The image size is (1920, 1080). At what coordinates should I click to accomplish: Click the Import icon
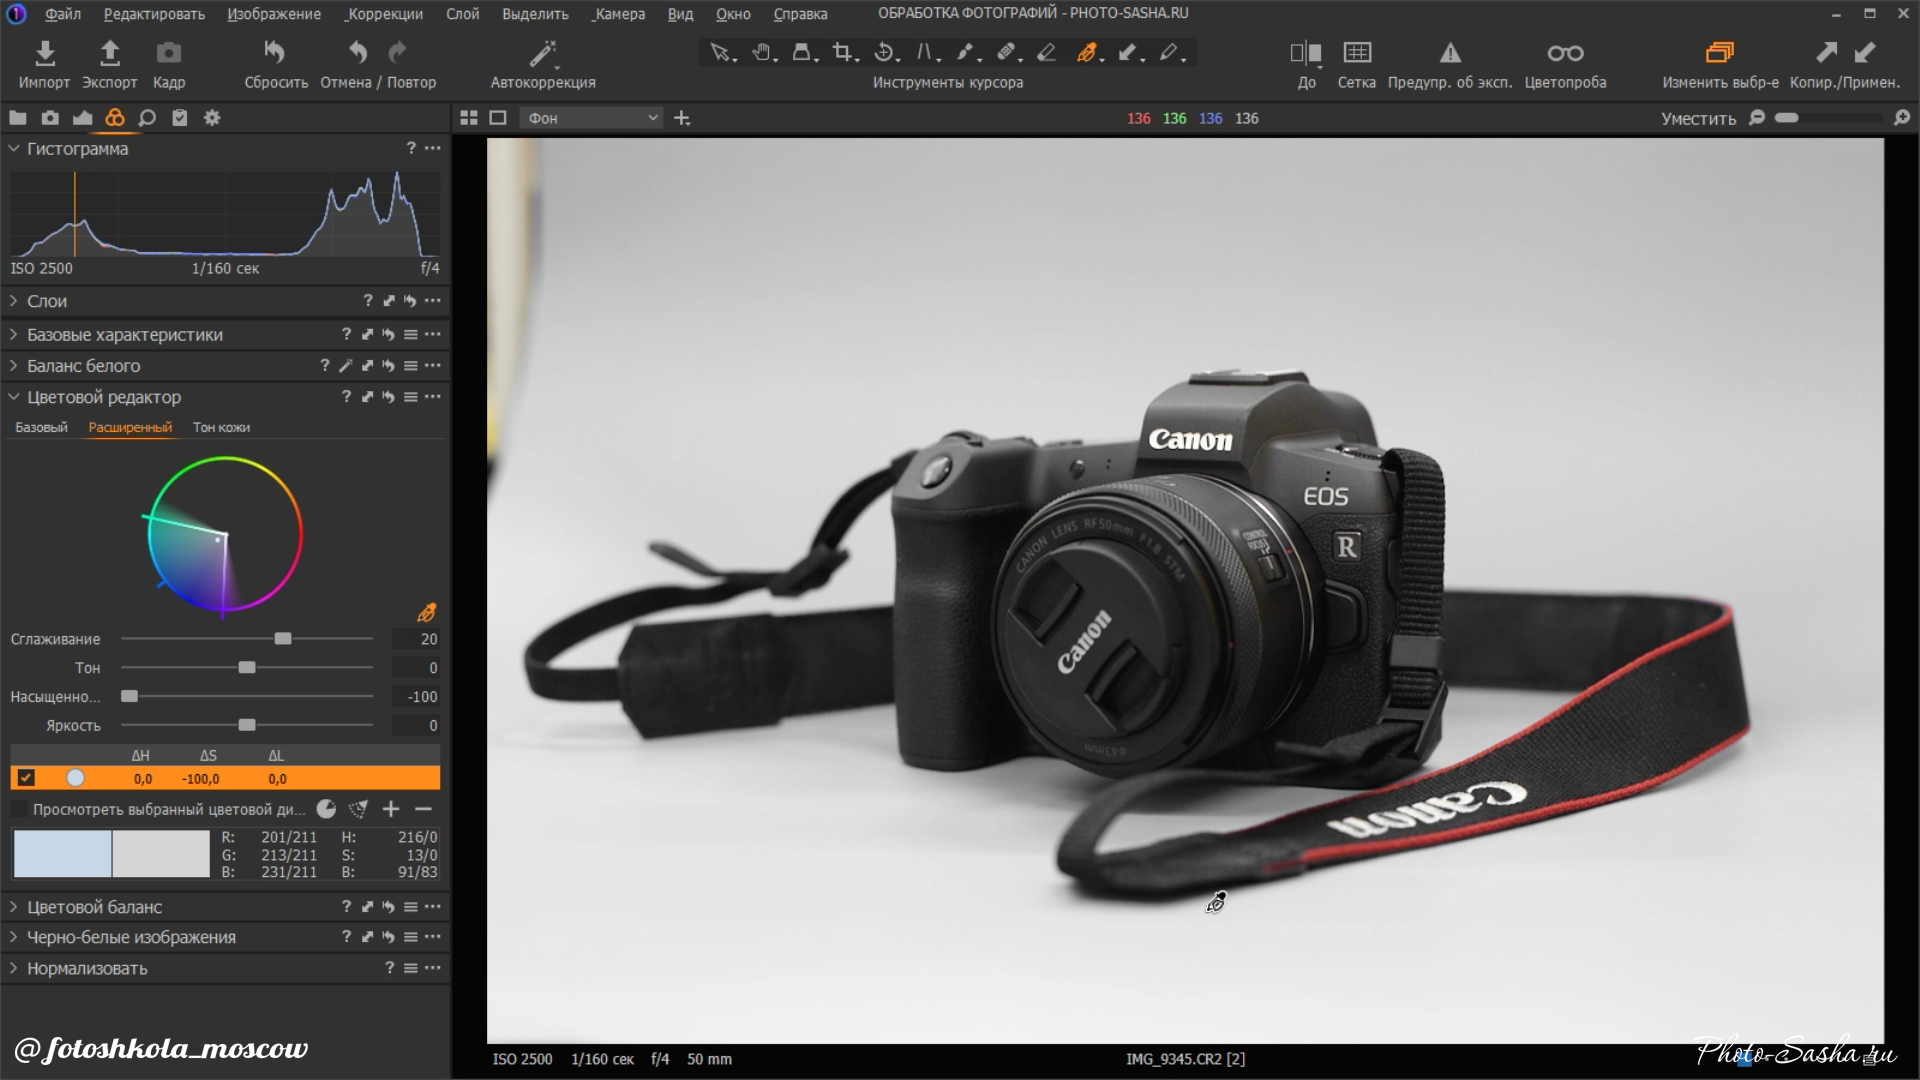[44, 53]
